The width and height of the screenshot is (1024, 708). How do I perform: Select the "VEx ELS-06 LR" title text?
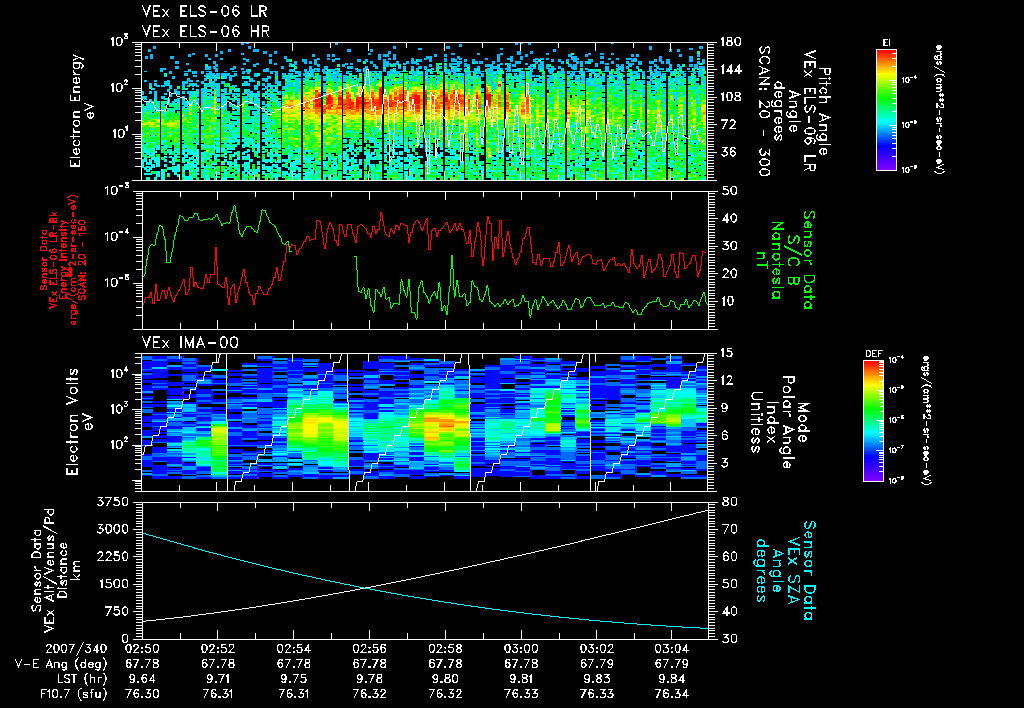tap(204, 11)
